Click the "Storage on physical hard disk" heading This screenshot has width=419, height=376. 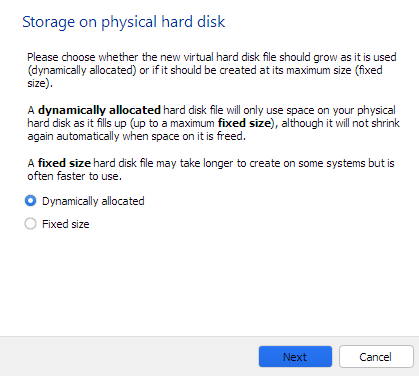[x=124, y=22]
